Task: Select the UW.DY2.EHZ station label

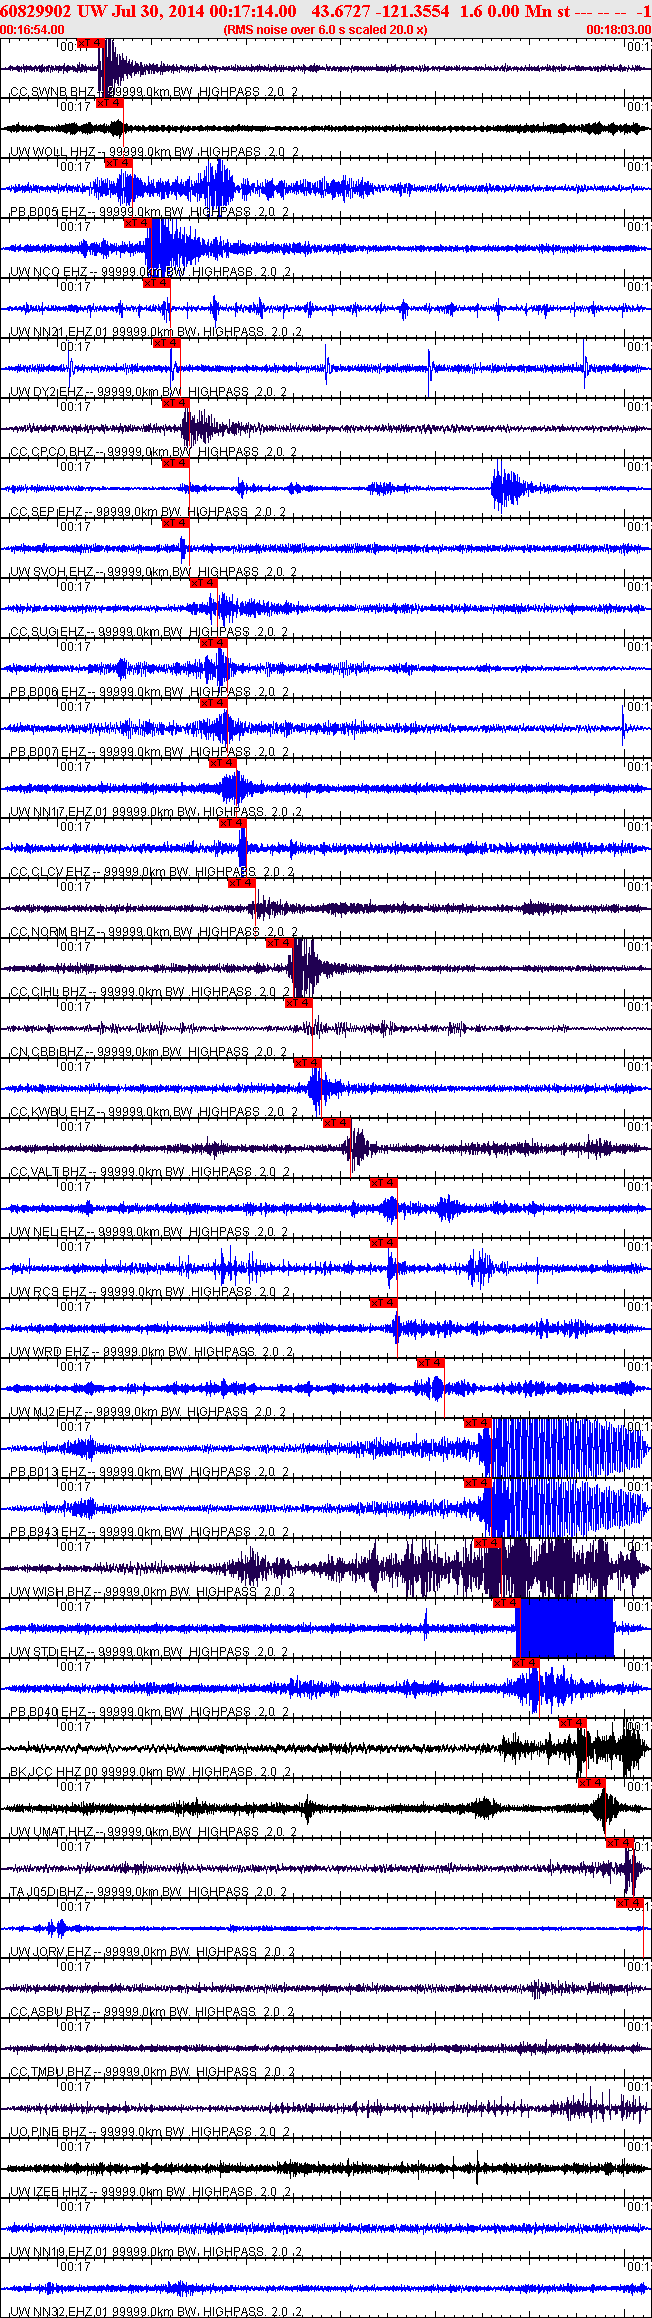Action: click(x=46, y=392)
